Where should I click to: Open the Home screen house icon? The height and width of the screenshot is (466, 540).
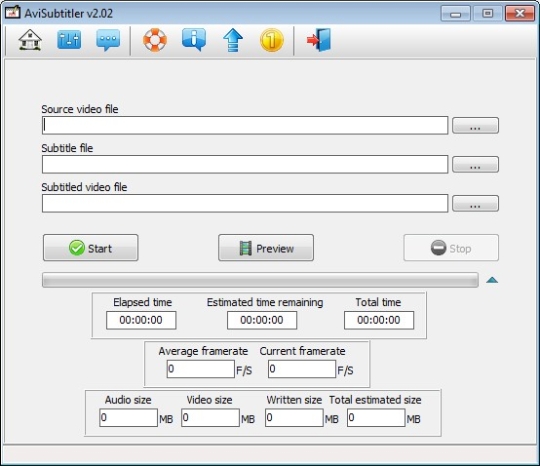click(30, 40)
